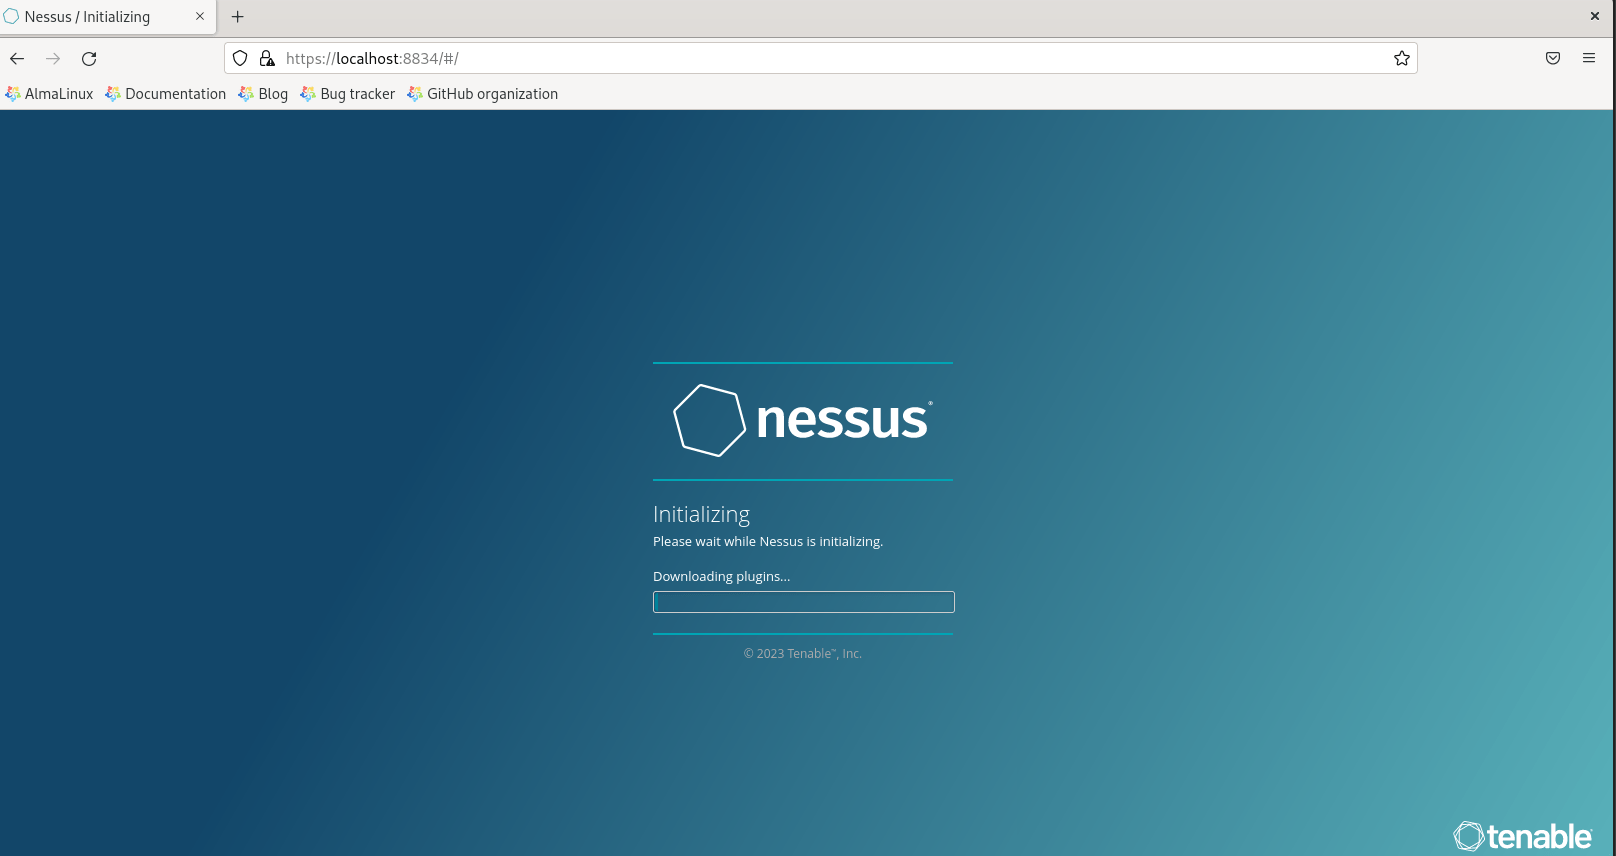The width and height of the screenshot is (1616, 856).
Task: Click the 'Downloading plugins...' status text
Action: (x=722, y=577)
